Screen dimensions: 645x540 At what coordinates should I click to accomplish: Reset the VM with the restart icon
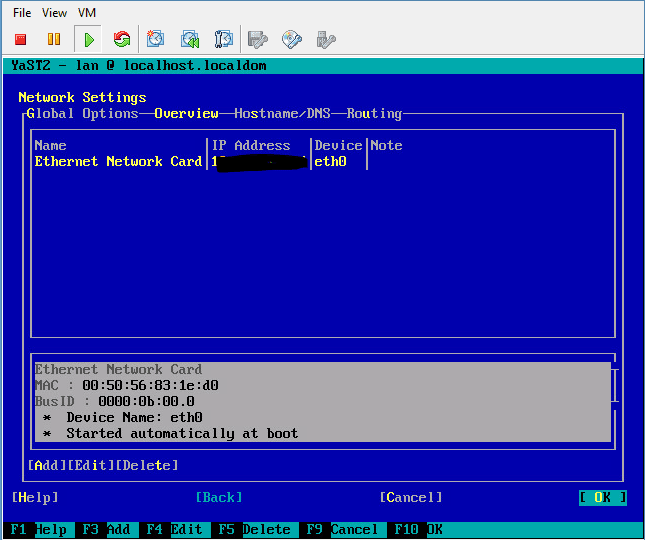(x=122, y=39)
